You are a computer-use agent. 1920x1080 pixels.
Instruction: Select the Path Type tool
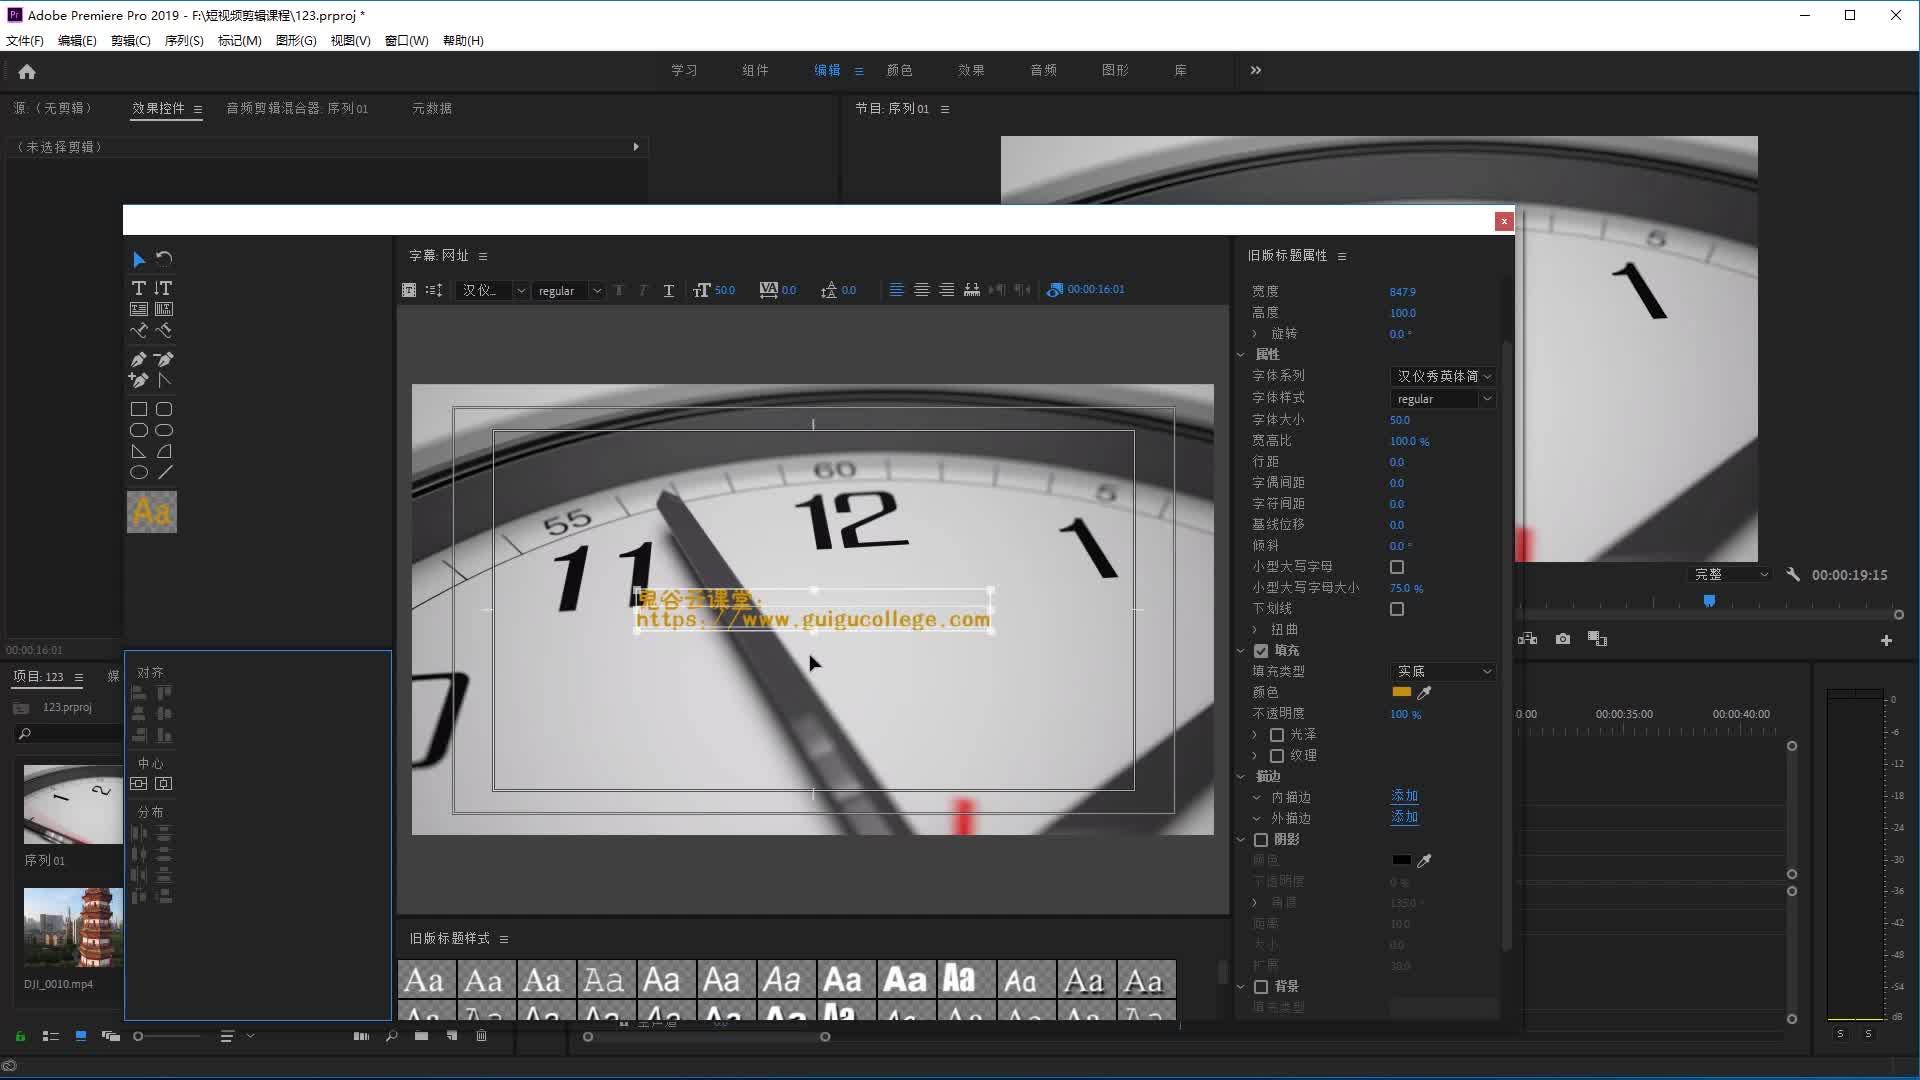pos(139,331)
